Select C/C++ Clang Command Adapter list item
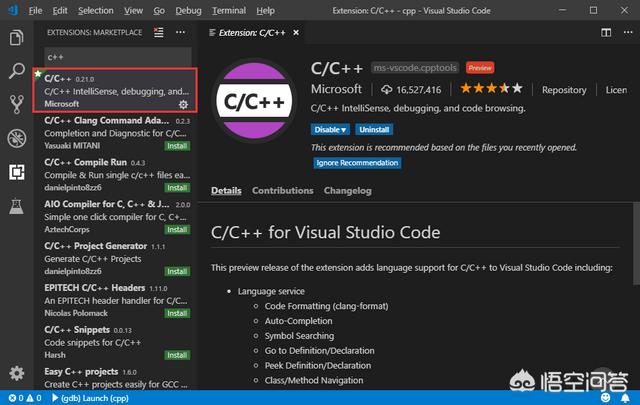The width and height of the screenshot is (640, 405). click(x=115, y=133)
